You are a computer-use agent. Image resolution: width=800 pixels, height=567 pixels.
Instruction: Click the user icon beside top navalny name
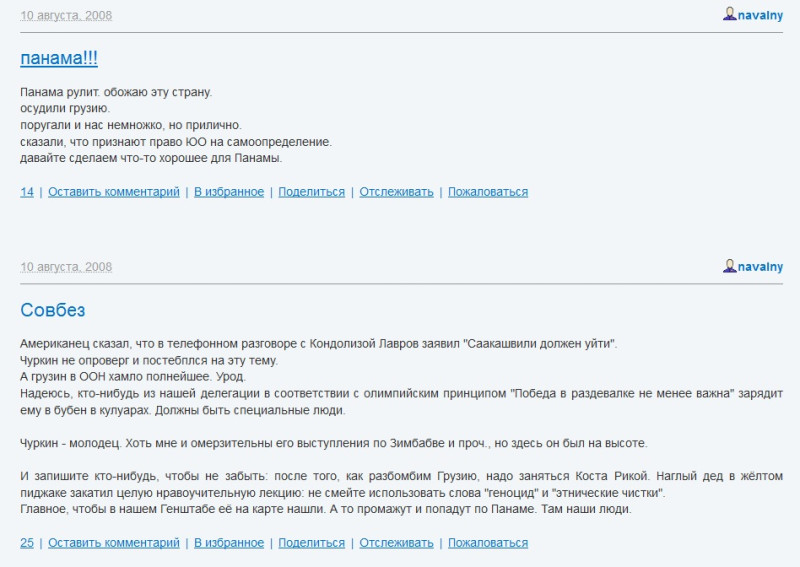(730, 14)
